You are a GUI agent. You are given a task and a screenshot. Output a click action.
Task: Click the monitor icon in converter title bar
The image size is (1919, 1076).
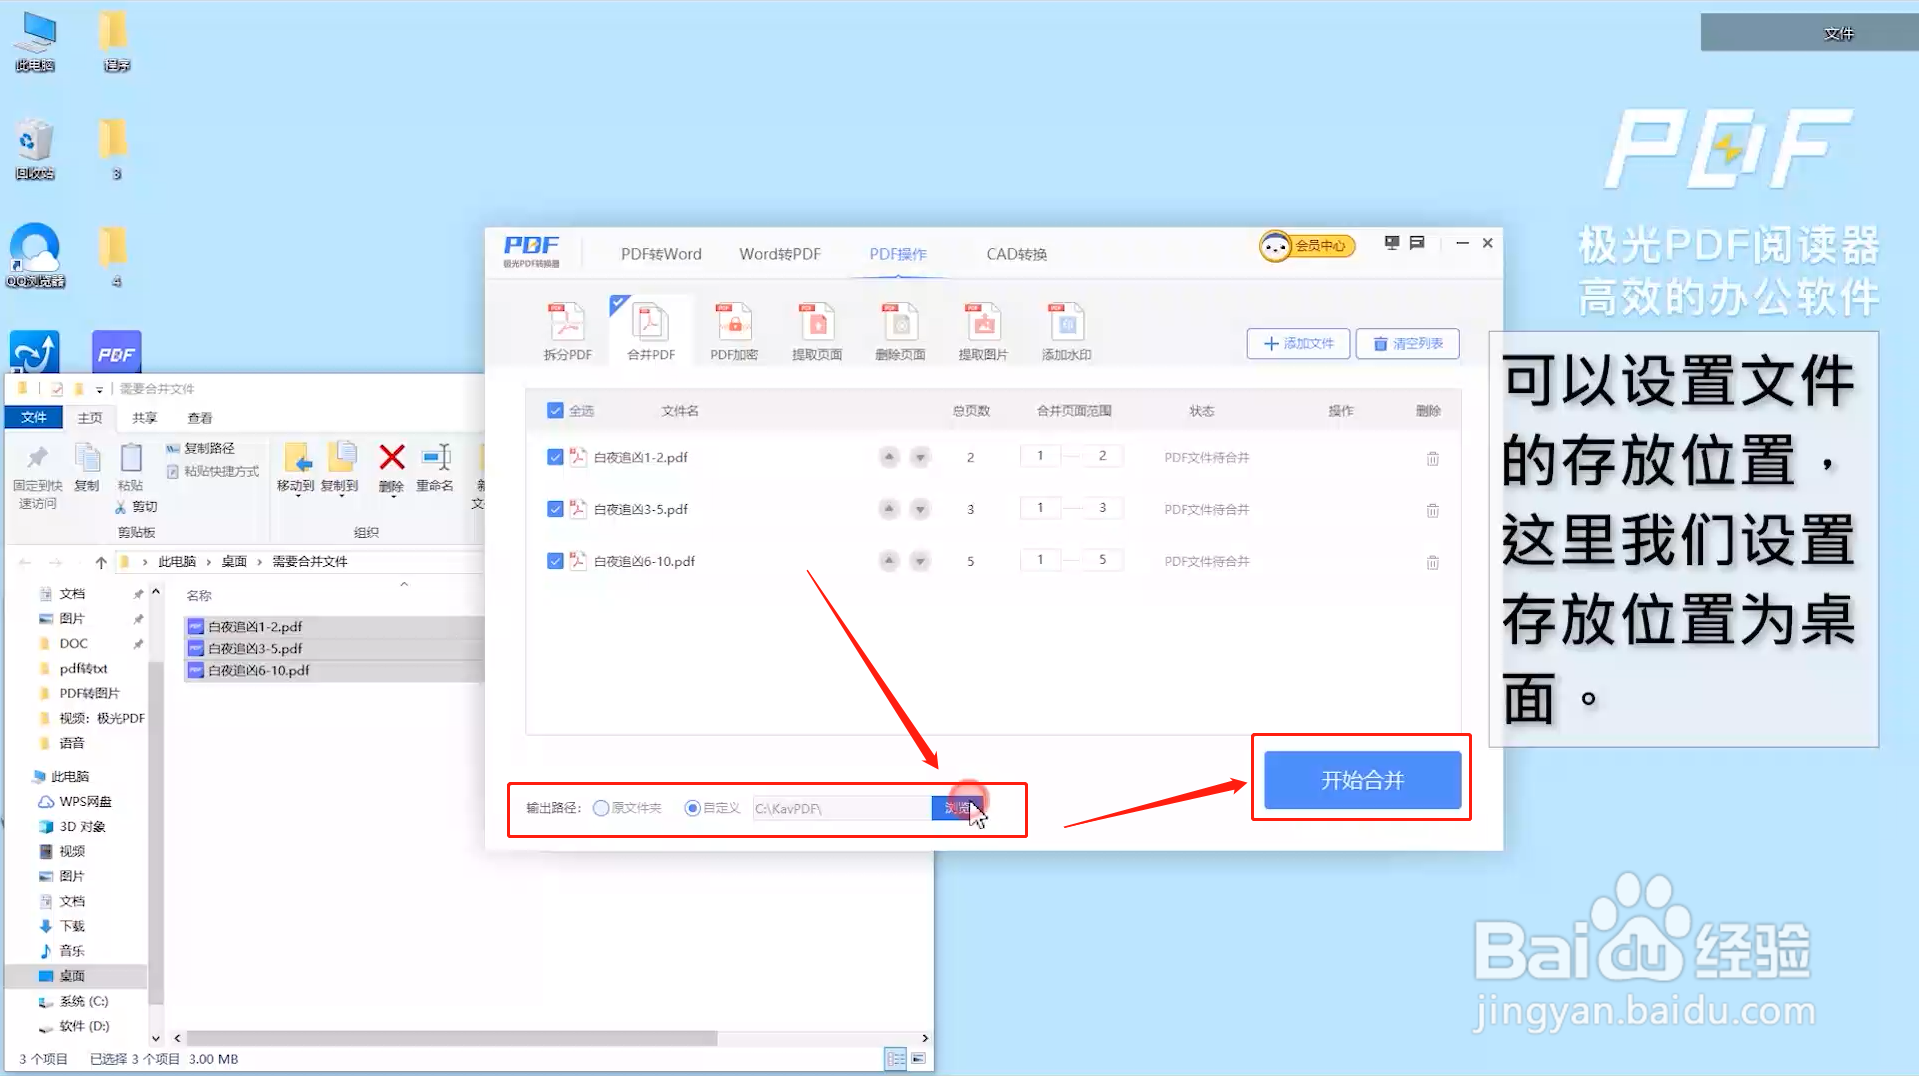(1391, 242)
